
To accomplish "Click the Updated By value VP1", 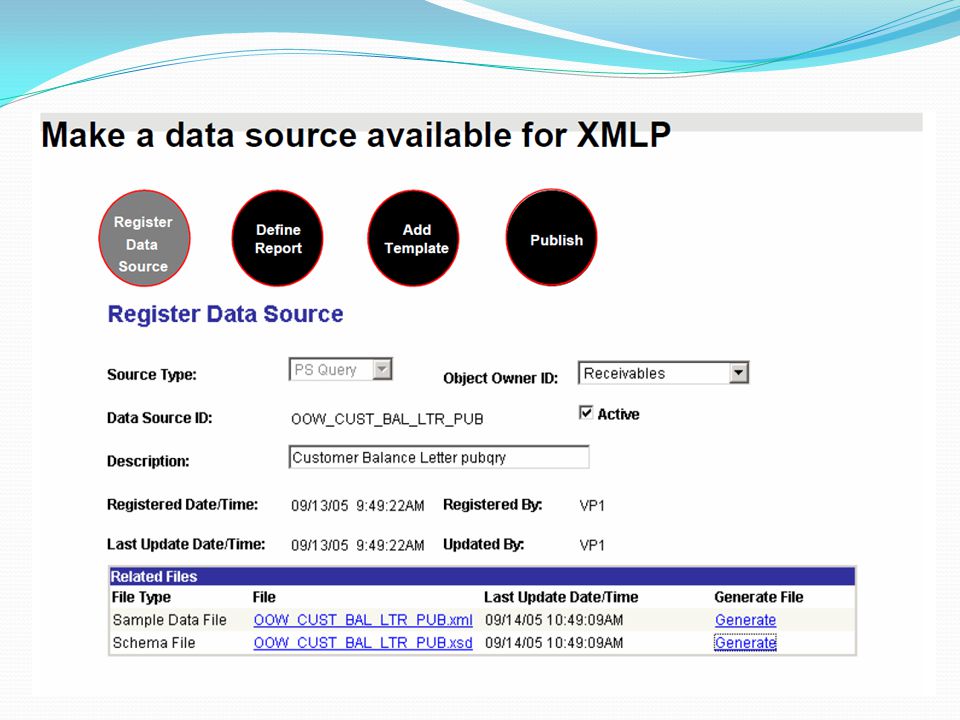I will [x=592, y=546].
